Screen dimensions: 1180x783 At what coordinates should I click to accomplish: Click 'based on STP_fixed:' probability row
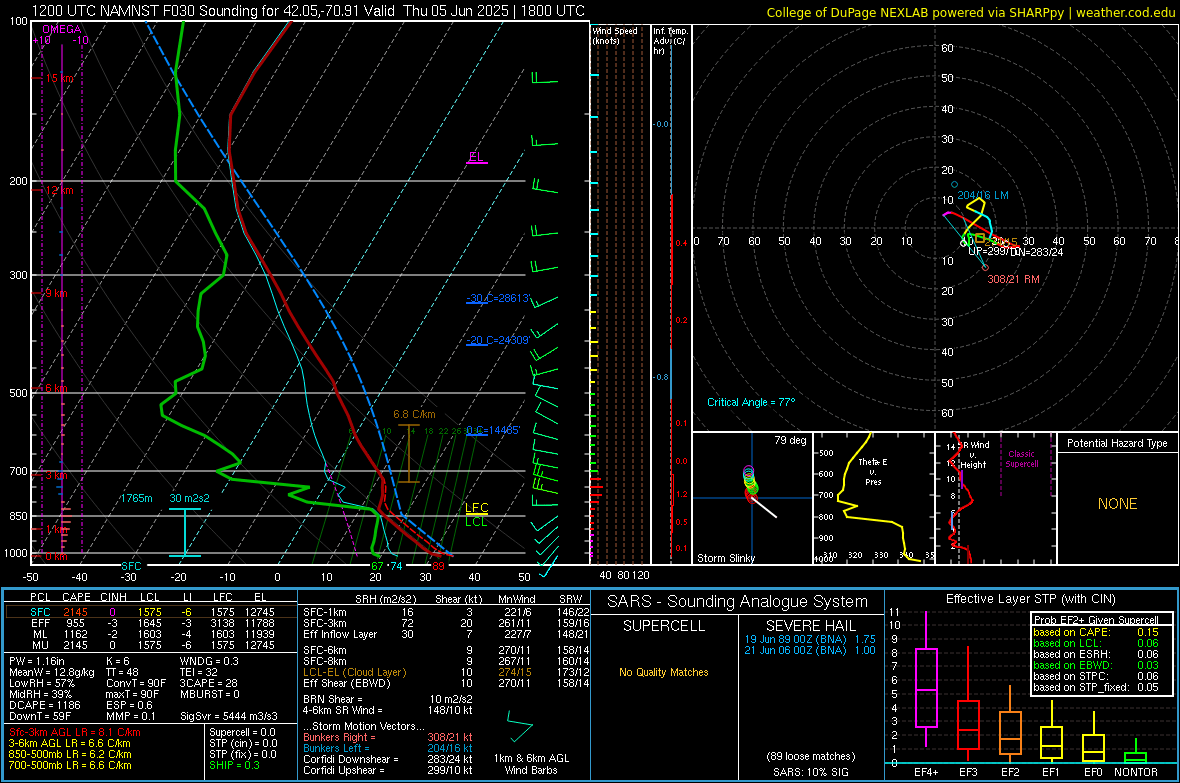tap(1096, 687)
